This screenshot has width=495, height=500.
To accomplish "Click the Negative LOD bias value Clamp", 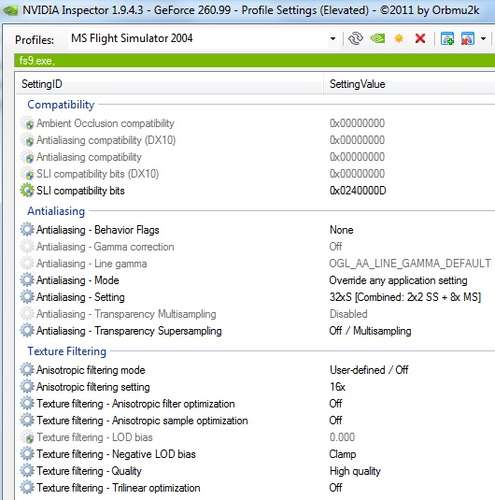I will click(343, 454).
